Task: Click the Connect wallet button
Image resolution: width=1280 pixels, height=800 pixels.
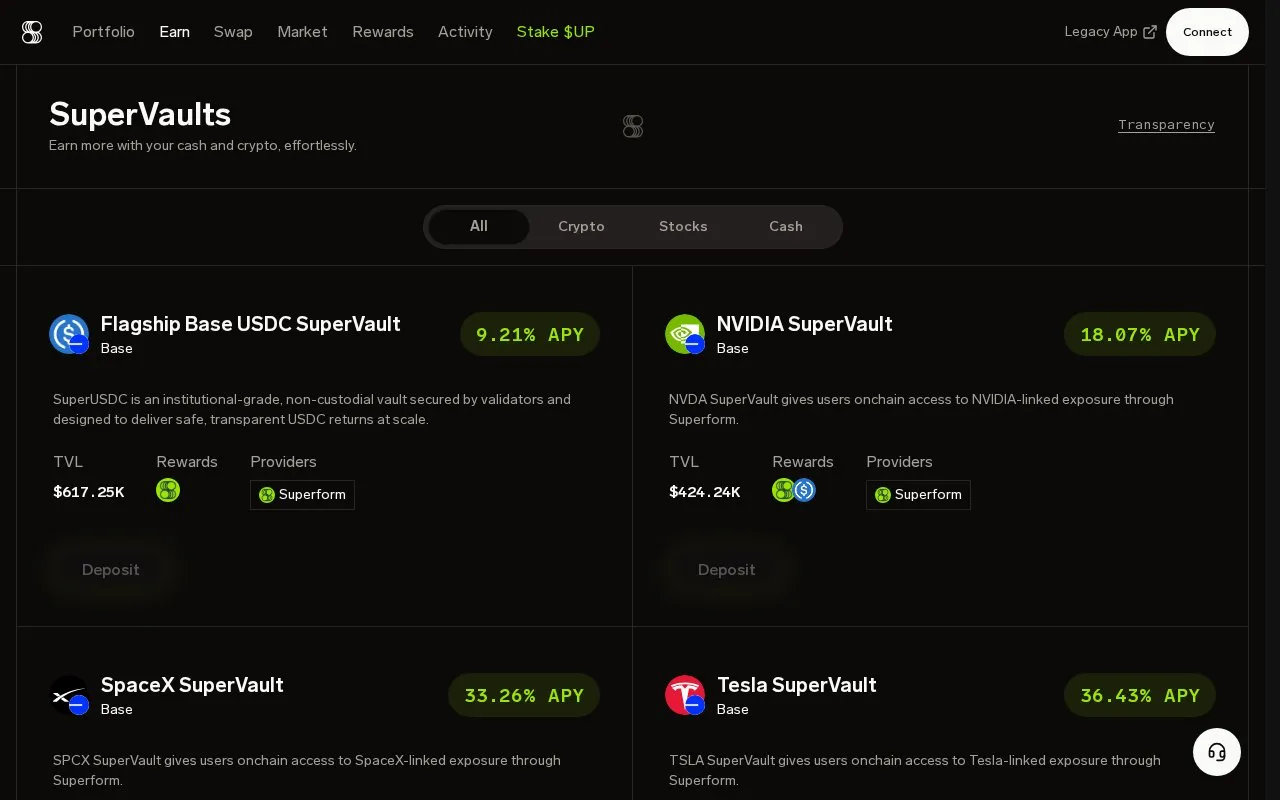Action: [1207, 32]
